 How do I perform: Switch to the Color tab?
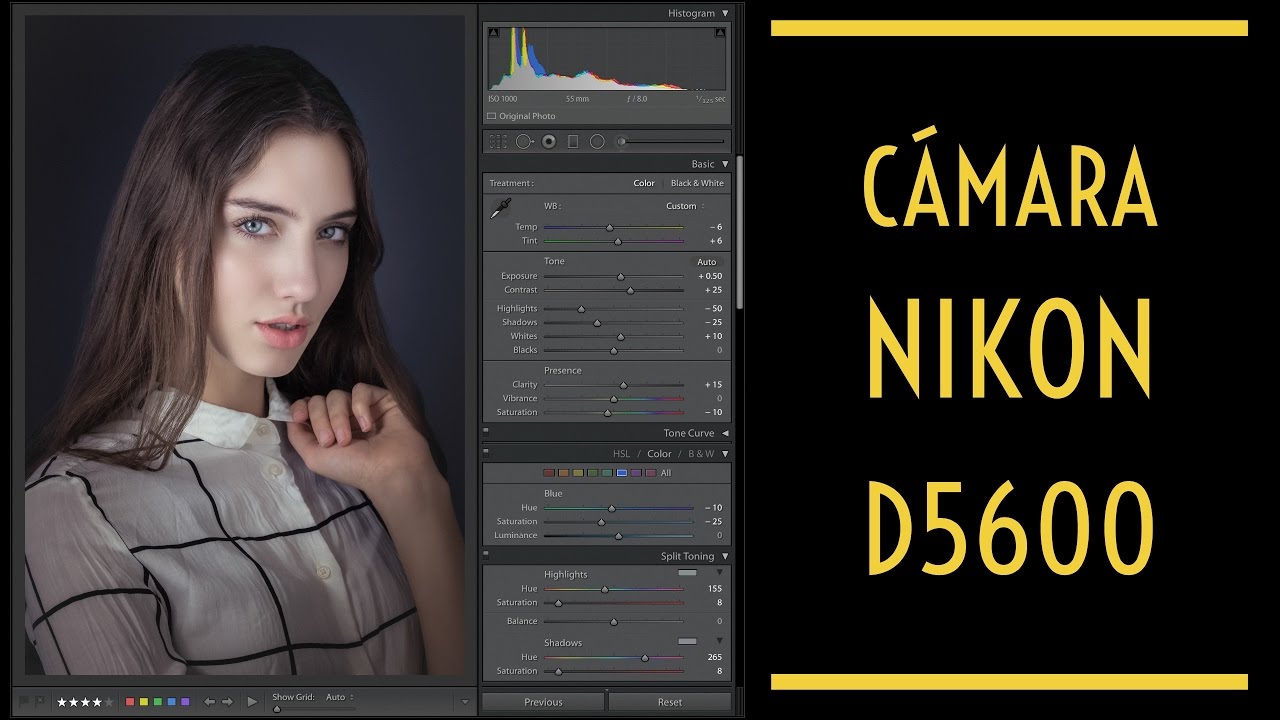pyautogui.click(x=660, y=454)
